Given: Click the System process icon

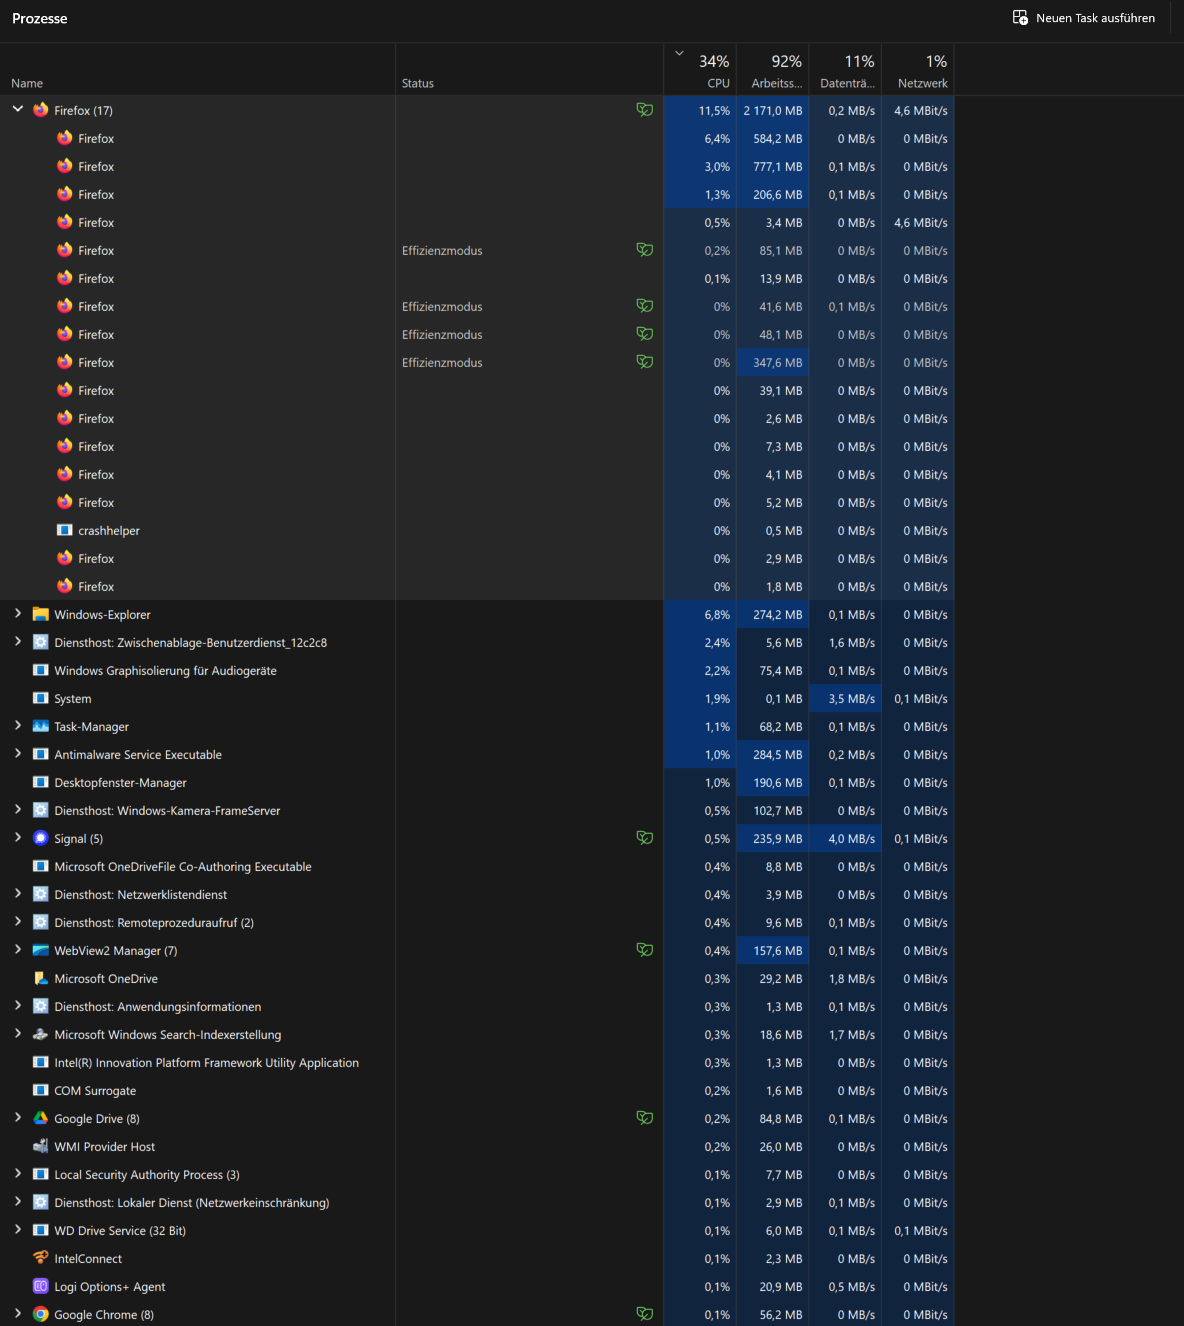Looking at the screenshot, I should (41, 698).
